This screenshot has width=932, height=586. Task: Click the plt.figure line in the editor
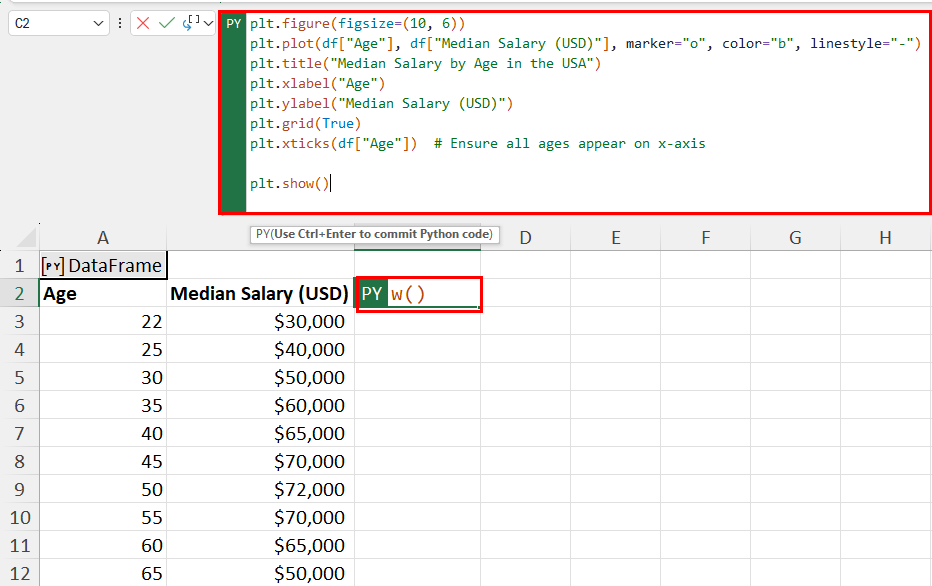357,24
